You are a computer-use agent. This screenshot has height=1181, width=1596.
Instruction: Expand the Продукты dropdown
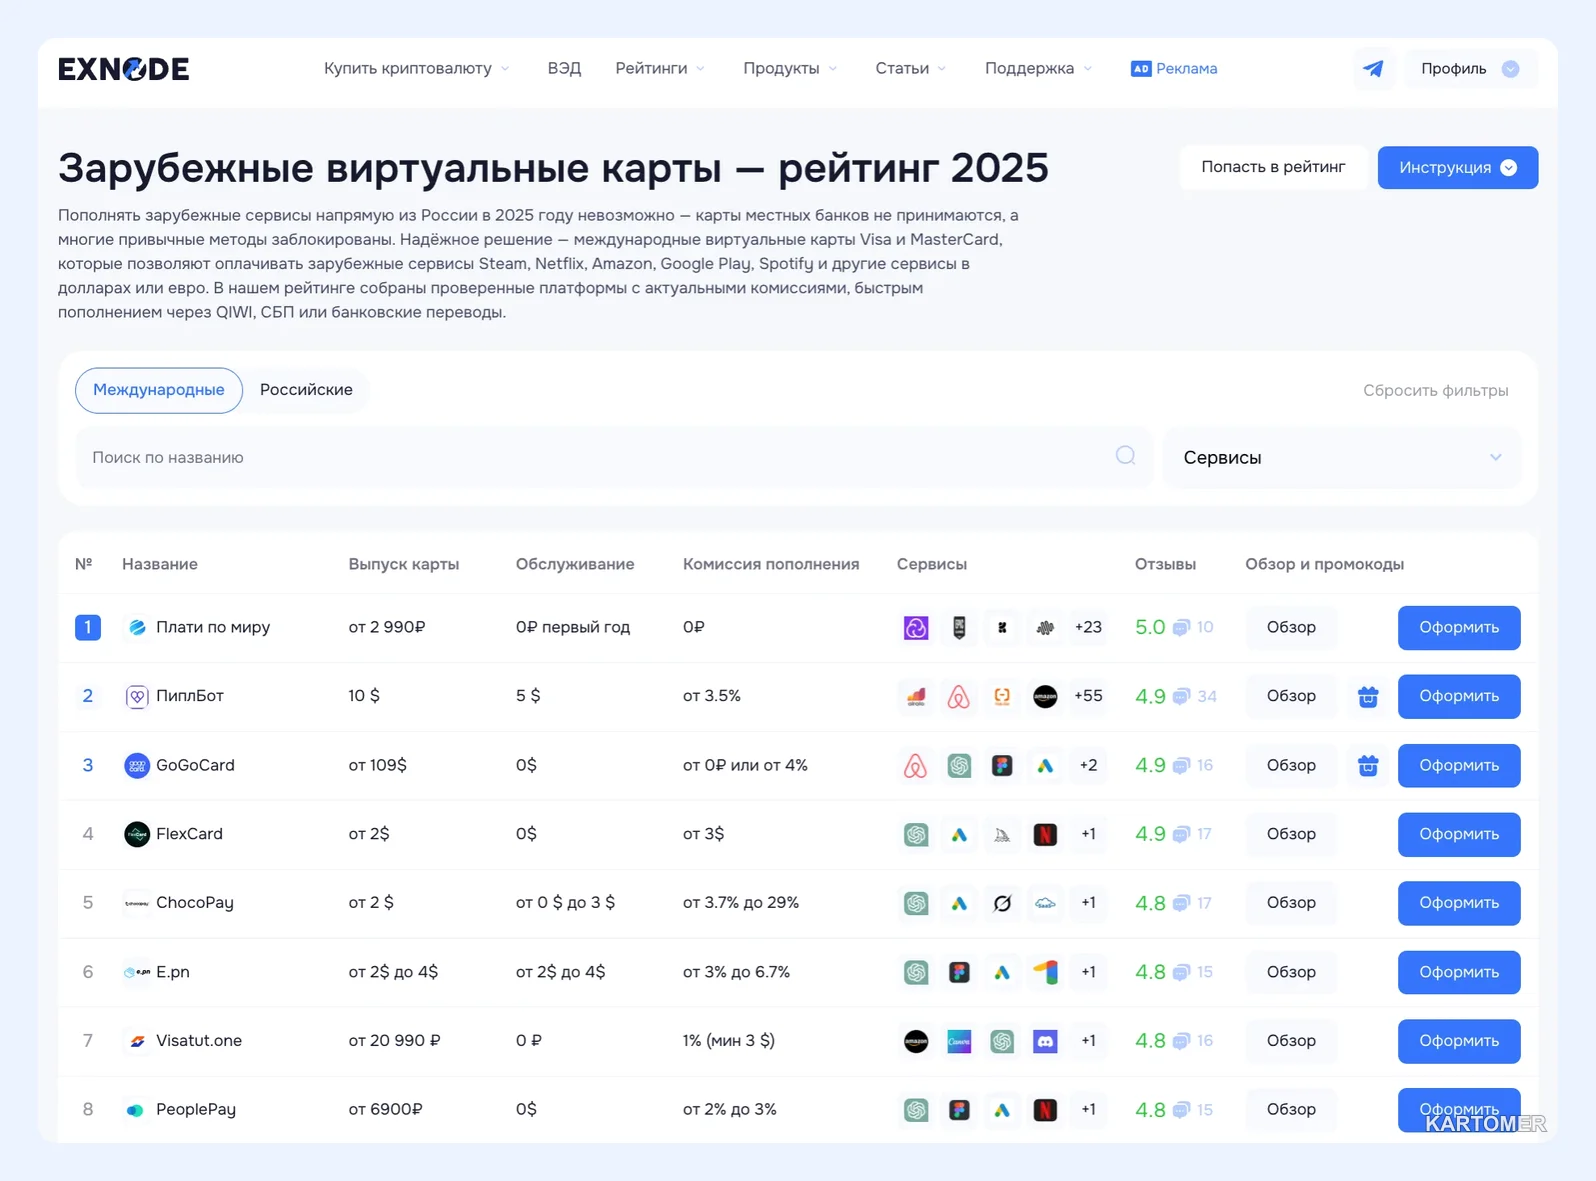click(x=790, y=68)
